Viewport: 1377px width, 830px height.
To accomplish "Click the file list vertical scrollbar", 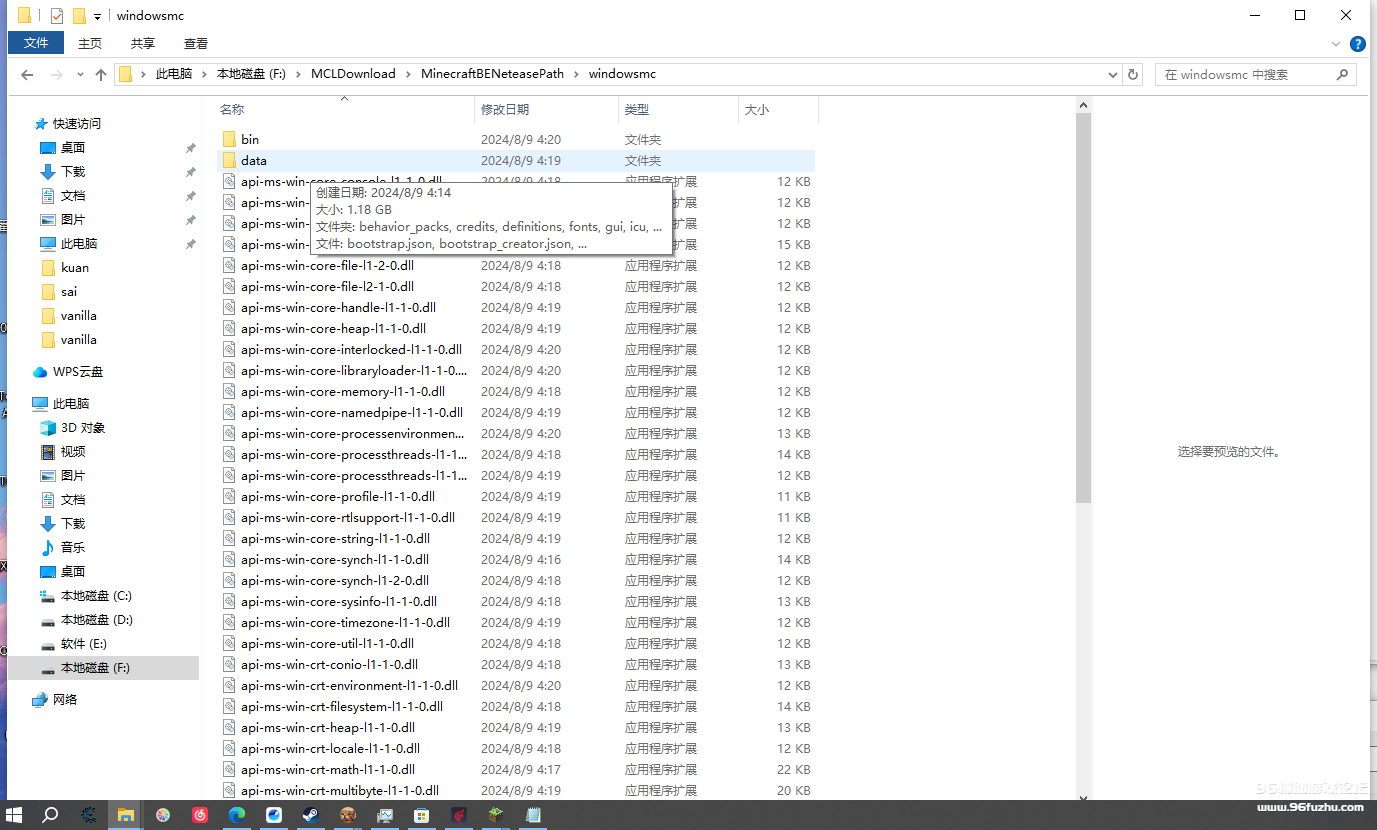I will tap(1083, 300).
